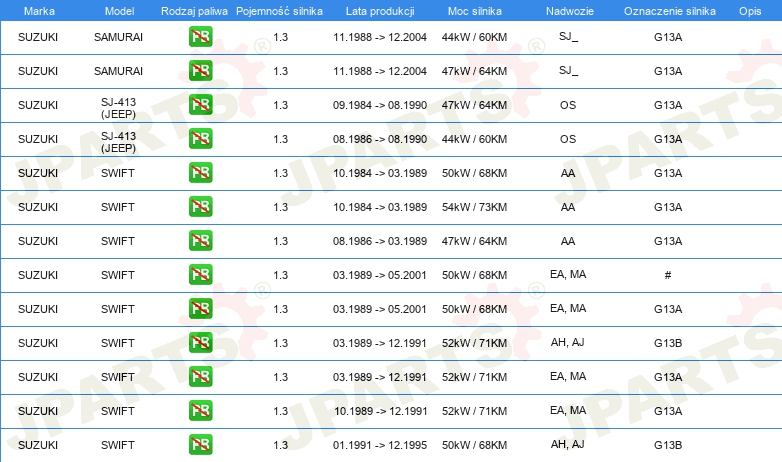
Task: Click the Rodzaj paliwa column header
Action: (x=194, y=11)
